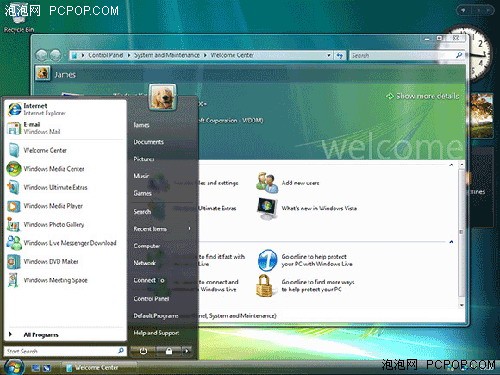Open Network from Start menu
The height and width of the screenshot is (375, 500).
click(144, 263)
